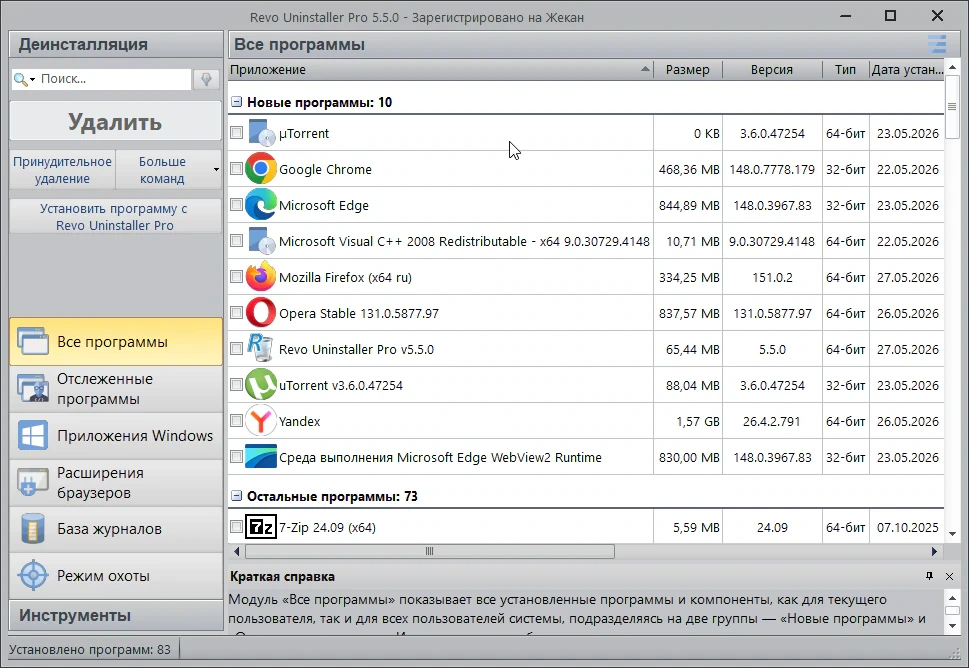Screen dimensions: 969x668
Task: Click the Microsoft Visual C++ 2008 icon
Action: coord(261,241)
